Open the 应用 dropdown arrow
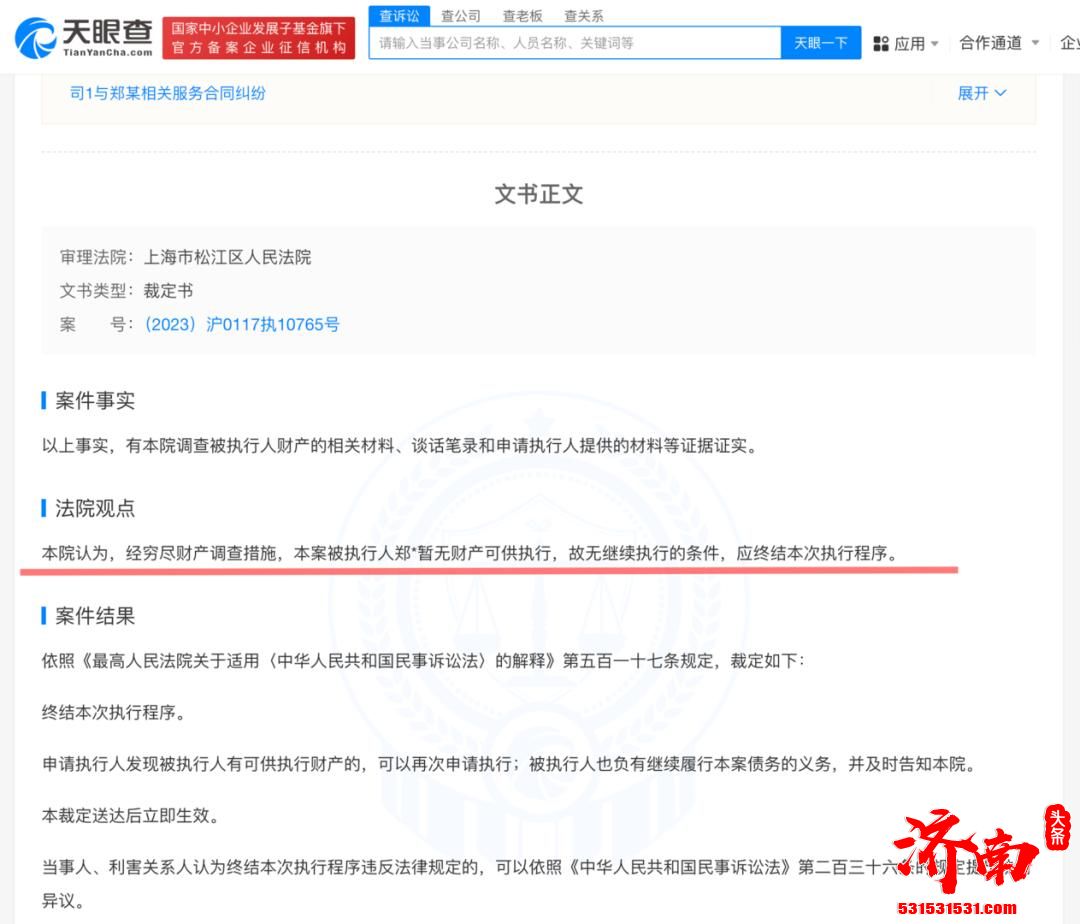Screen dimensions: 1080x924 [933, 43]
